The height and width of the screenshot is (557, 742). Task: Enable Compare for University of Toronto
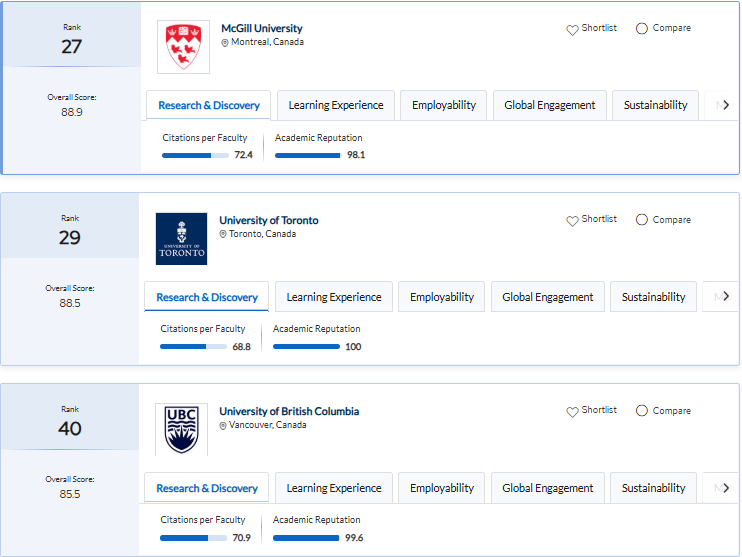(642, 220)
